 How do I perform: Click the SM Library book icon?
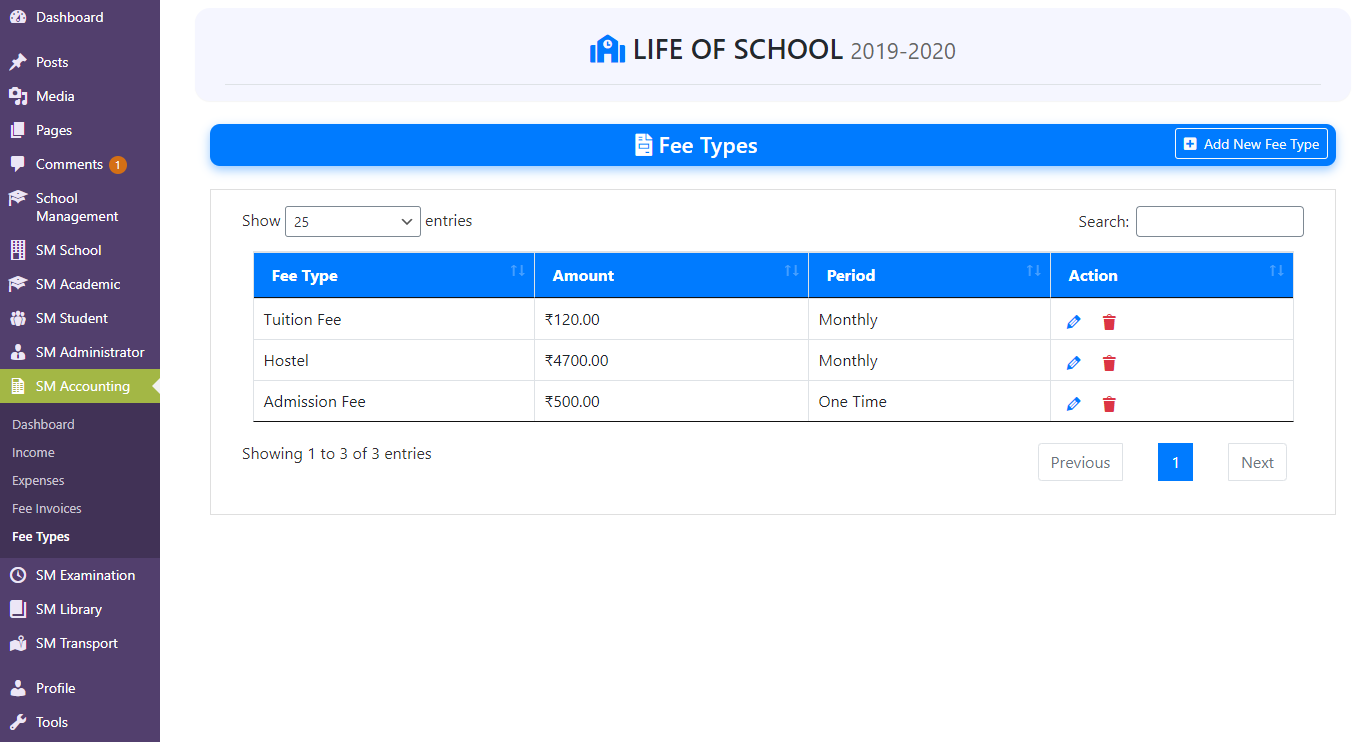pyautogui.click(x=18, y=609)
